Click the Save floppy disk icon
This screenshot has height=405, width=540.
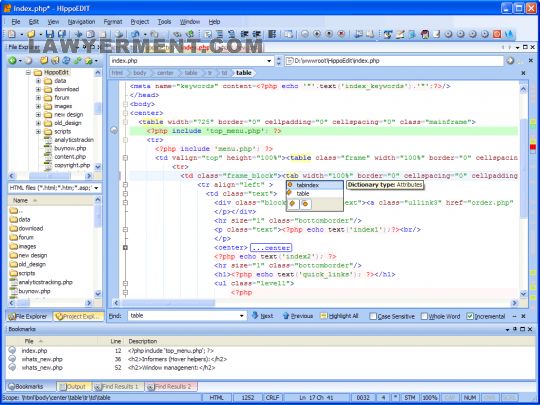pyautogui.click(x=50, y=34)
